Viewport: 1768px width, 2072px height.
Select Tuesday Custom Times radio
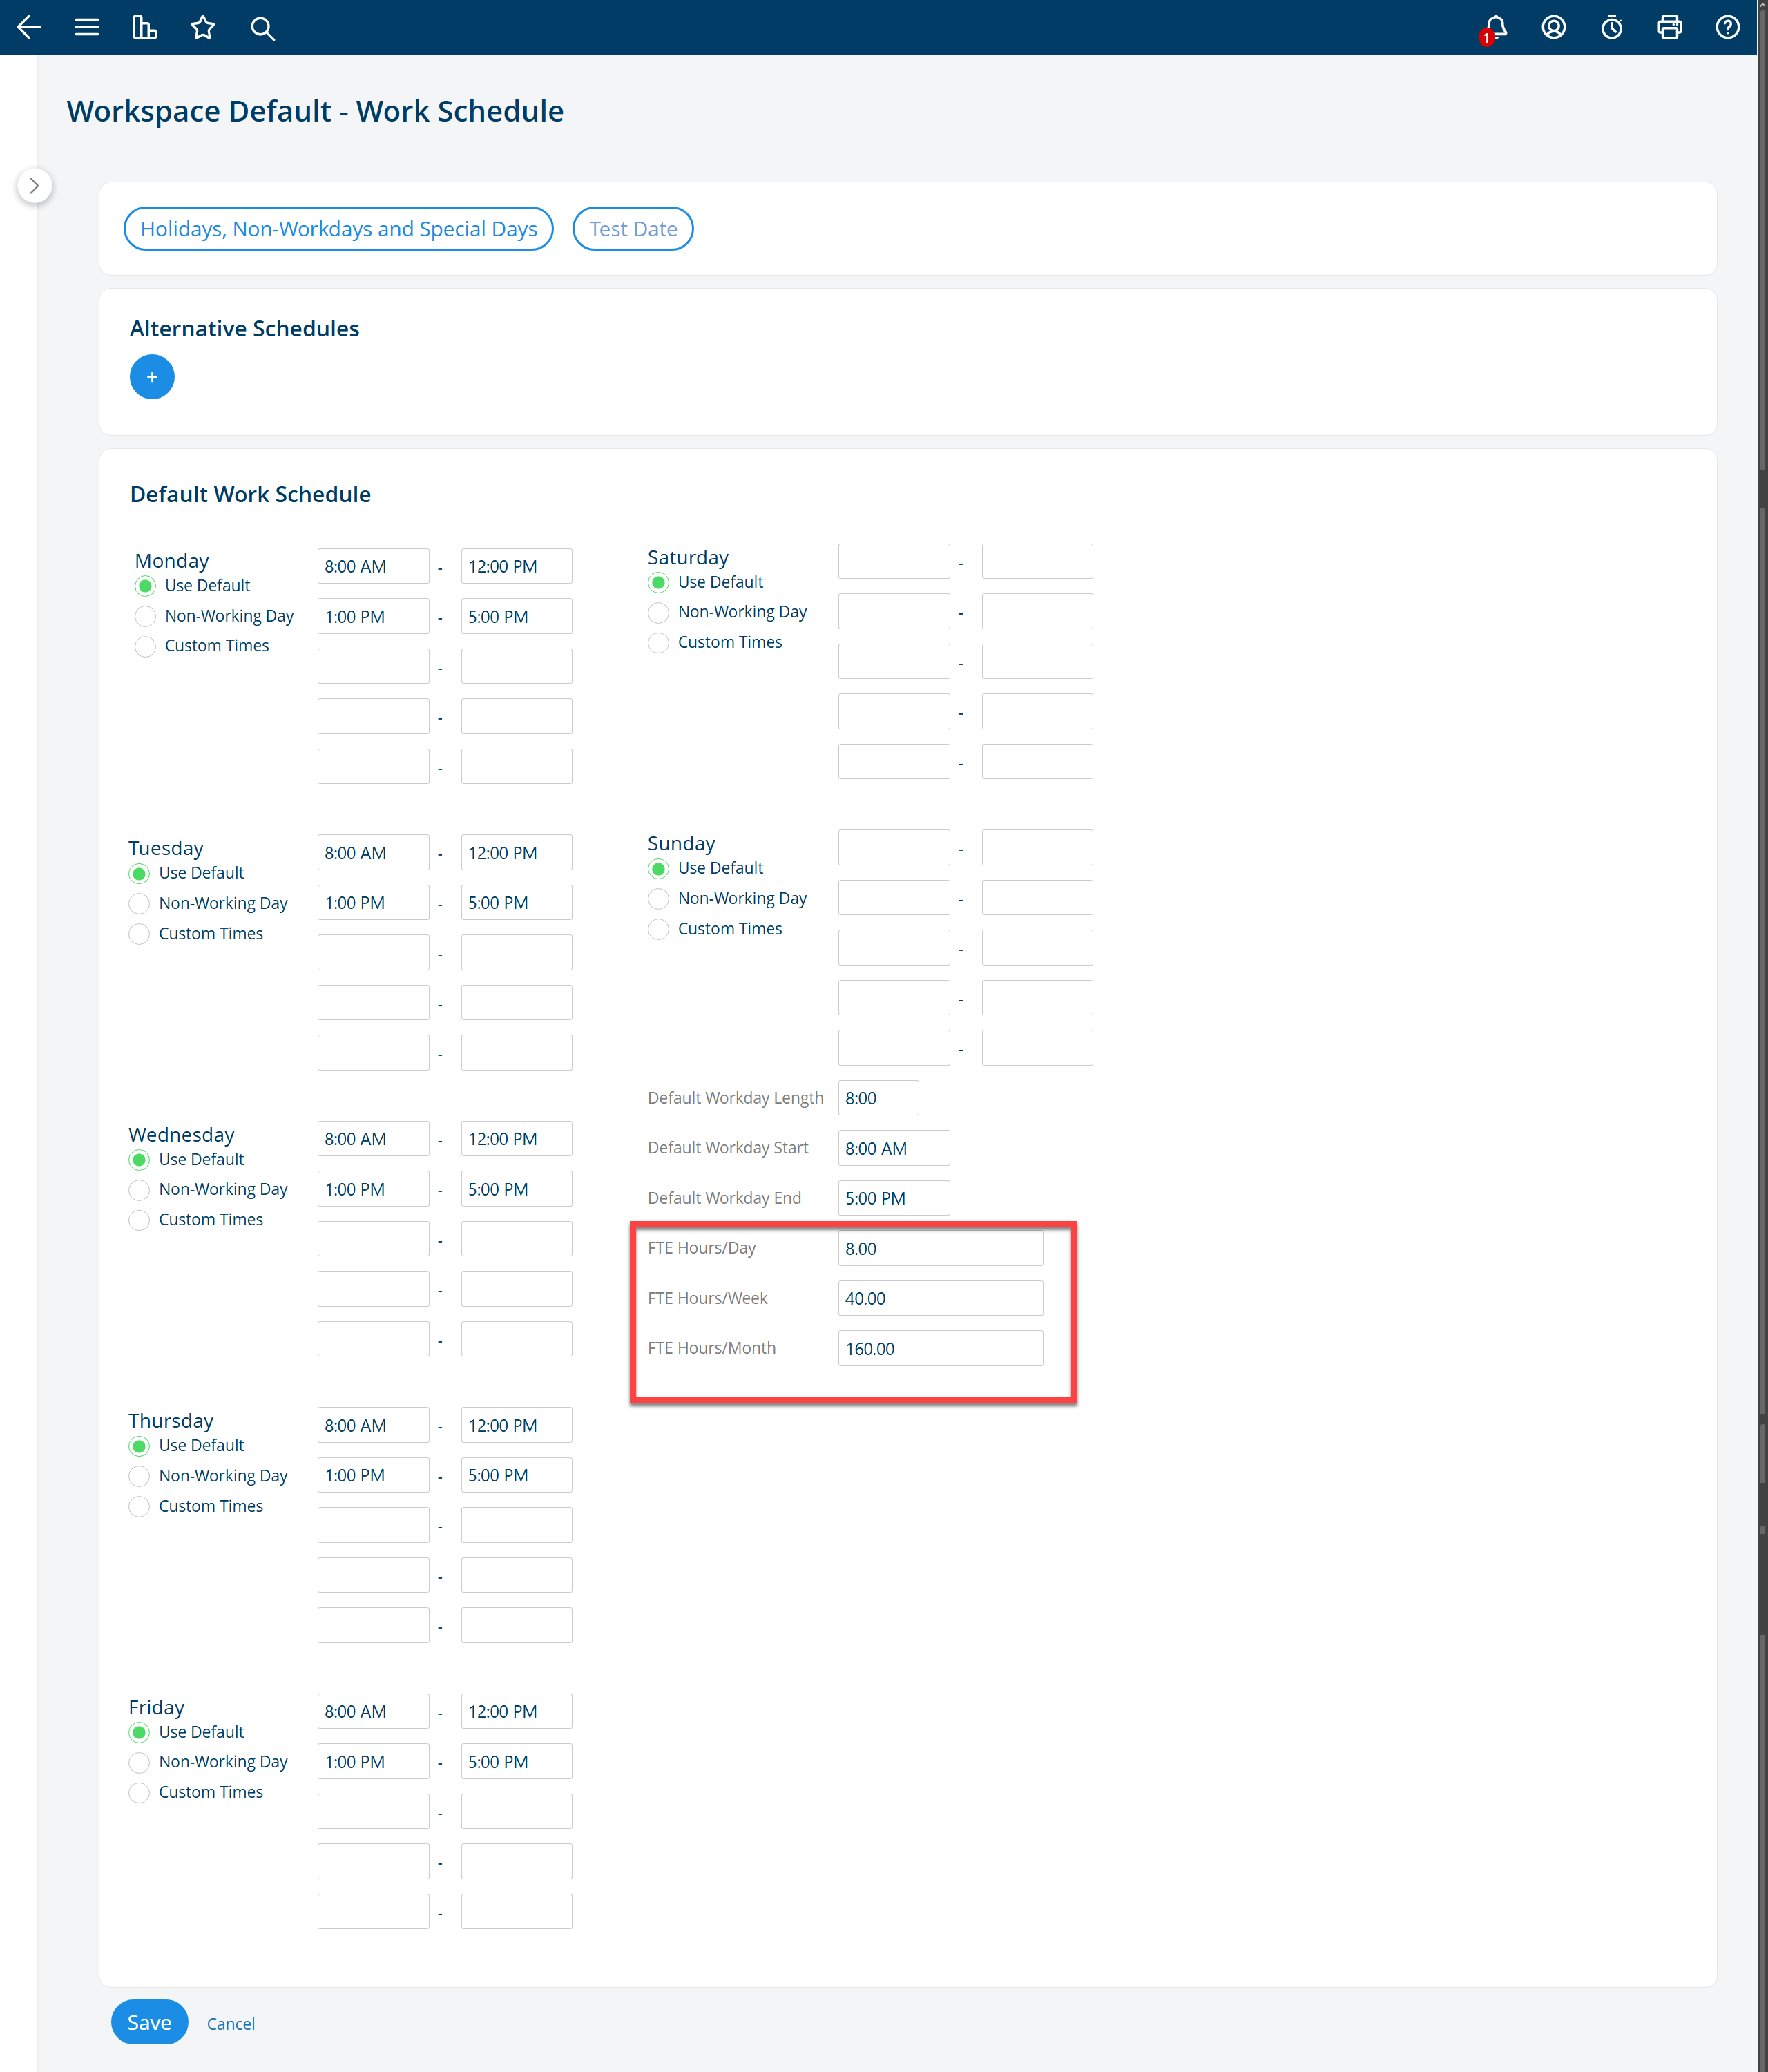[139, 934]
